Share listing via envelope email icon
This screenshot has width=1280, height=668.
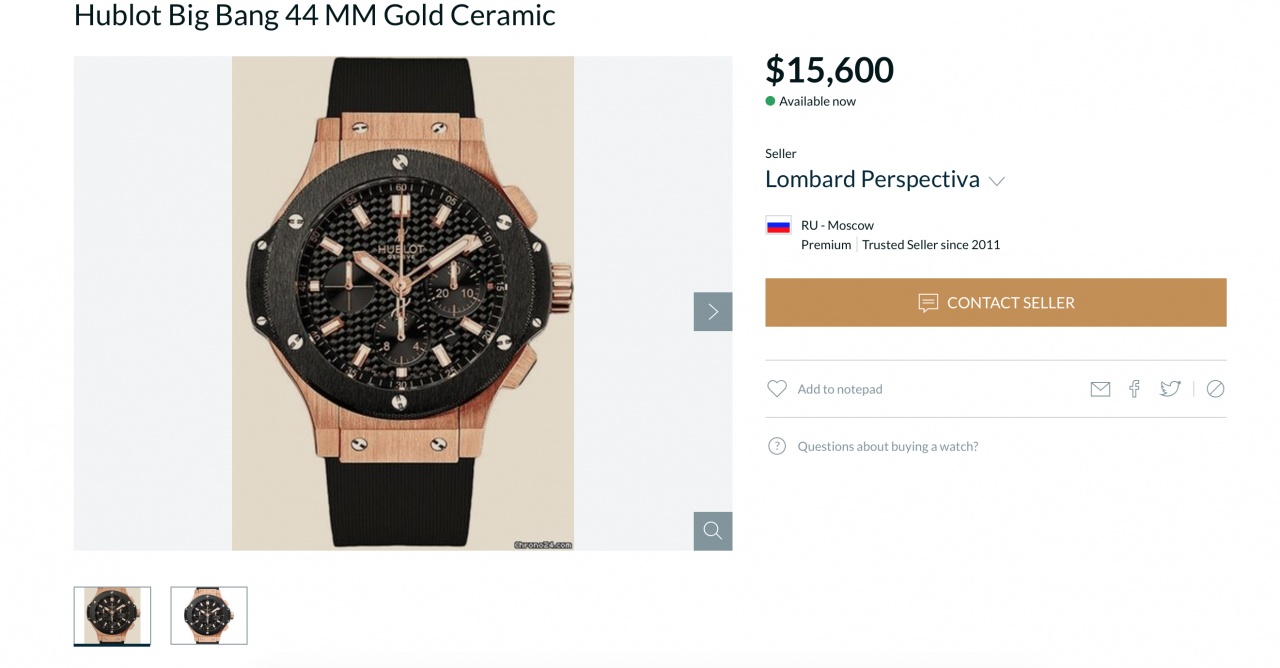point(1100,389)
